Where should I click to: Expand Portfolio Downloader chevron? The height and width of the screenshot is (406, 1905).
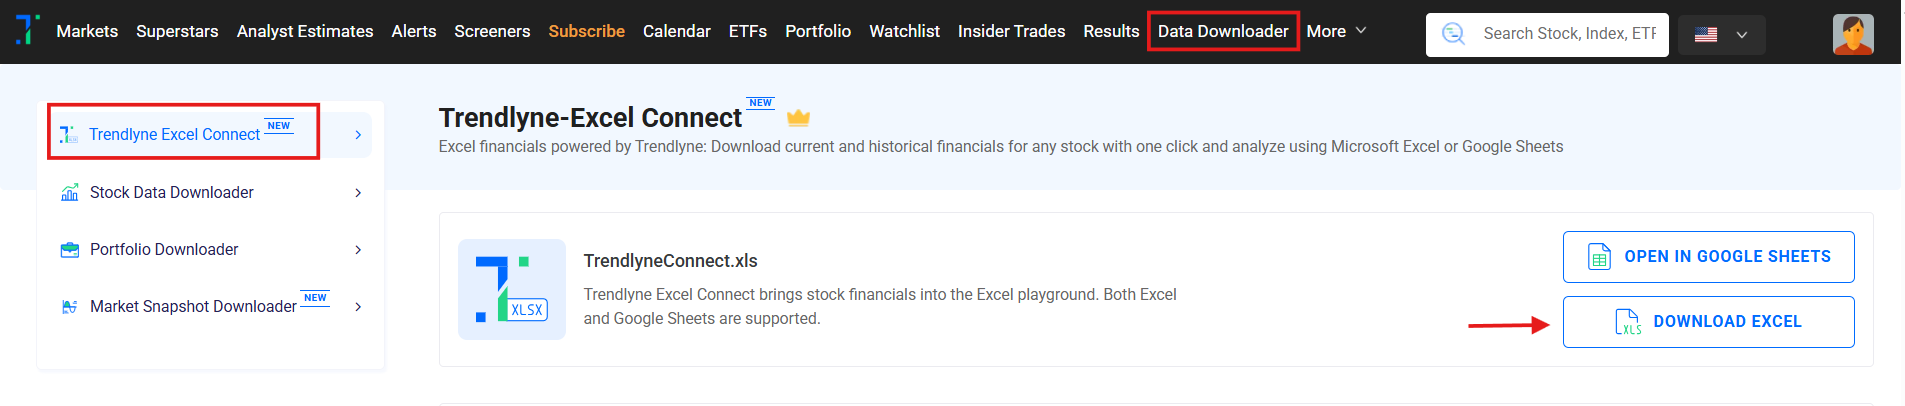click(x=358, y=249)
